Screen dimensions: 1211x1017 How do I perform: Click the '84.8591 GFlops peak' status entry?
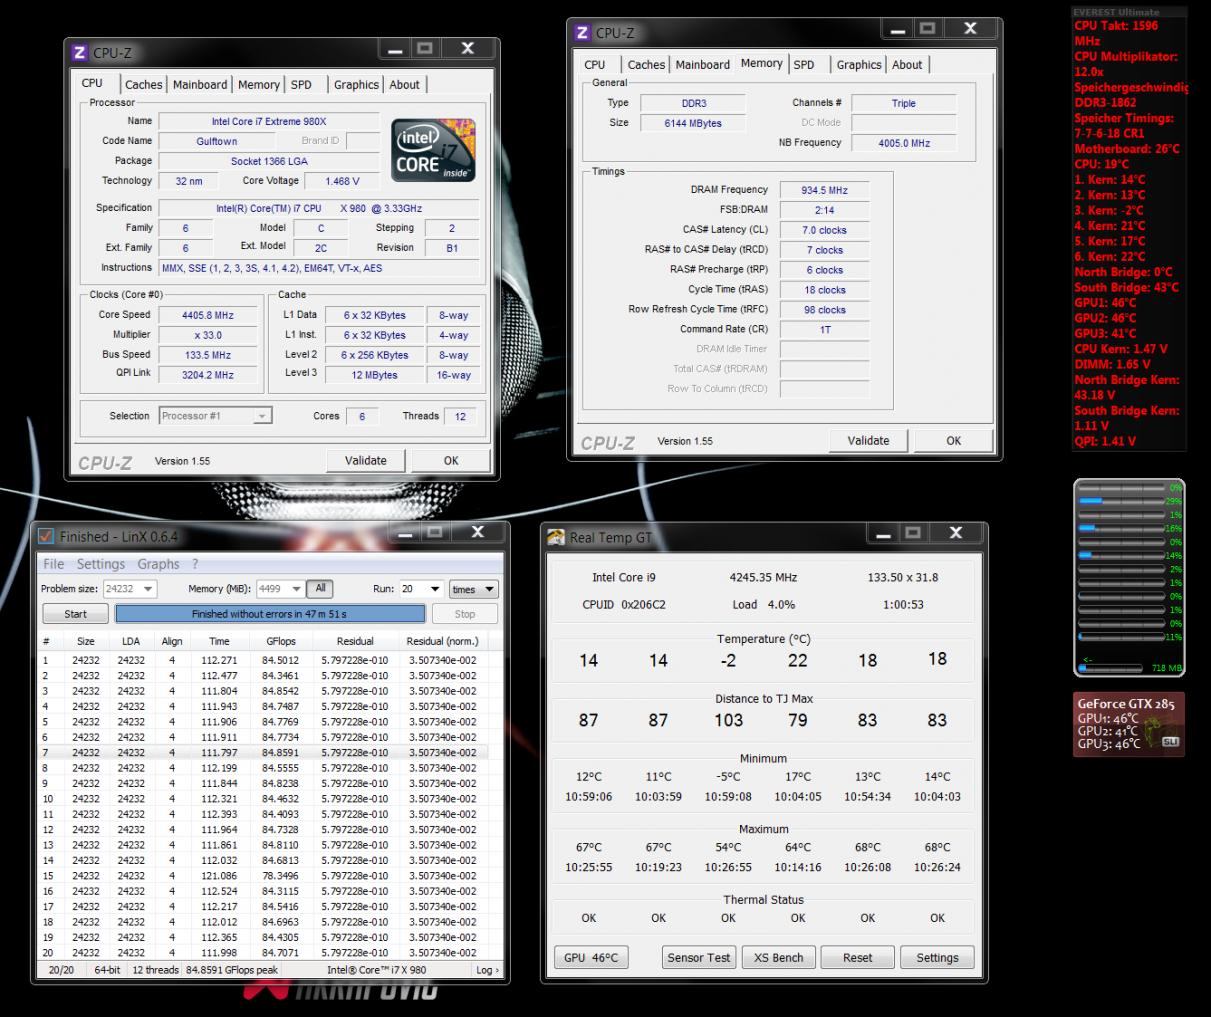click(x=231, y=969)
